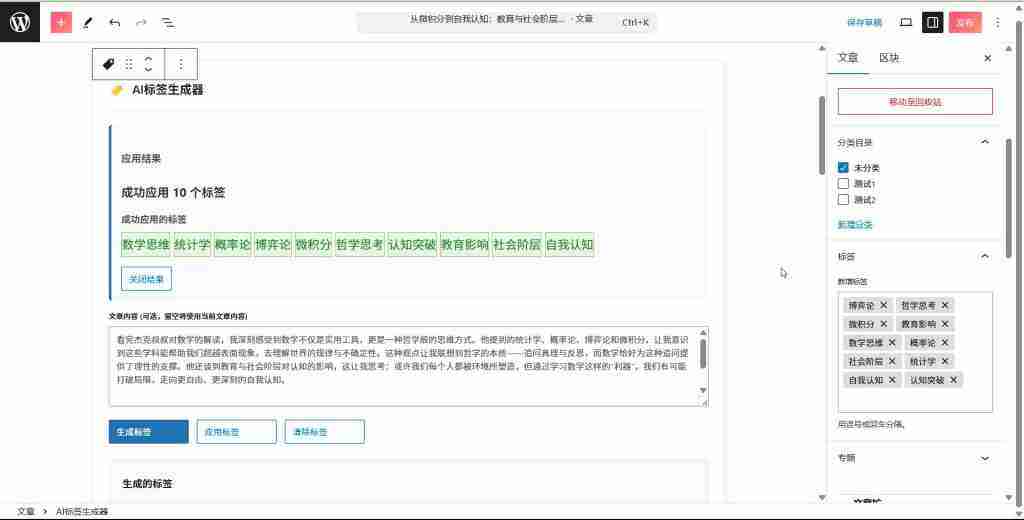Open the Document Overview list icon

168,22
